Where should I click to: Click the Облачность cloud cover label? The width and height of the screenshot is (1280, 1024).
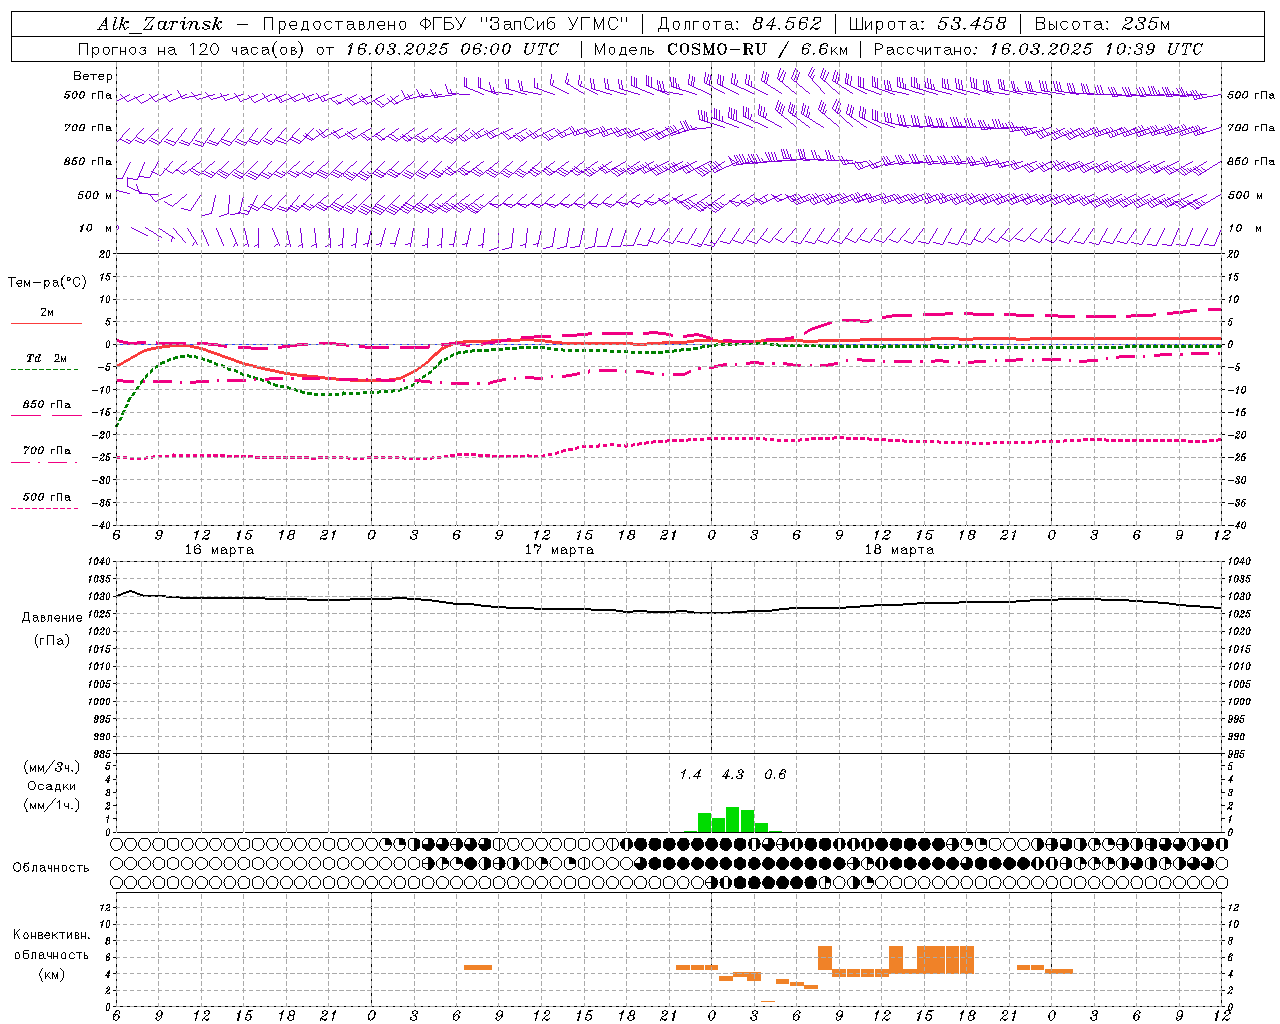coord(51,868)
